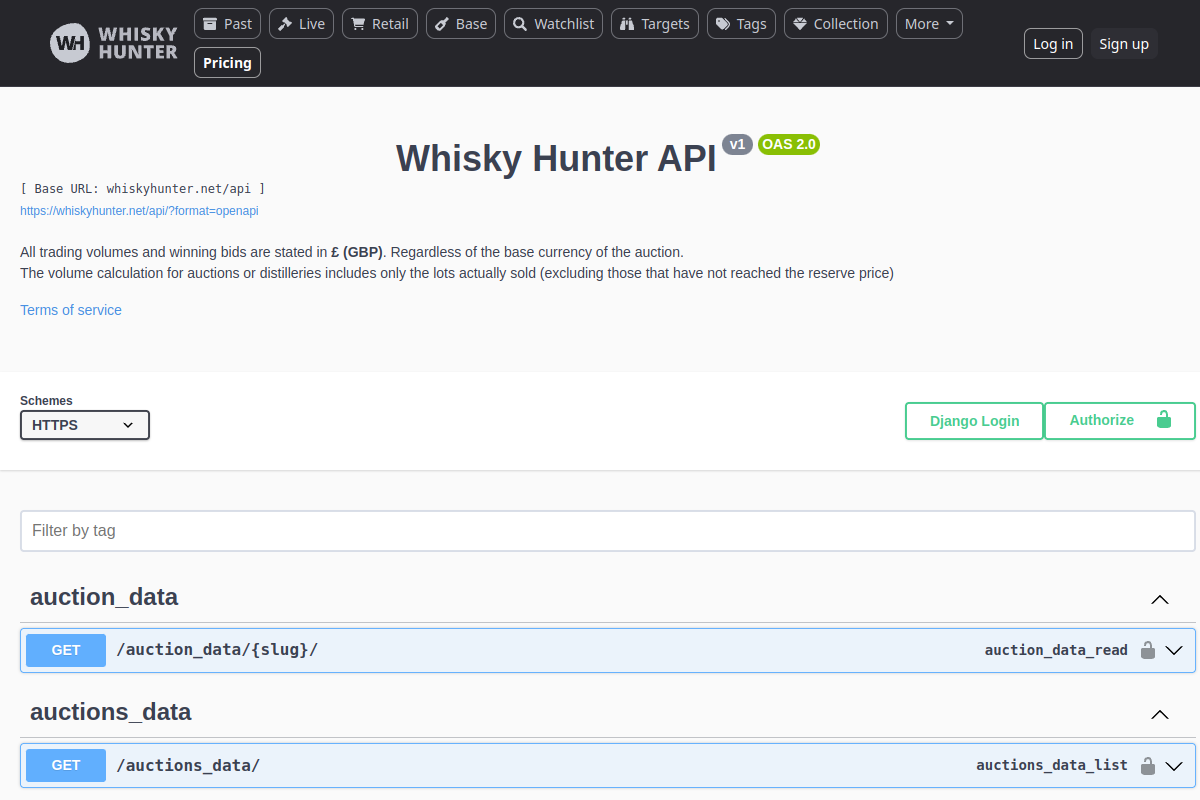
Task: Click the Sign up button
Action: pyautogui.click(x=1124, y=44)
